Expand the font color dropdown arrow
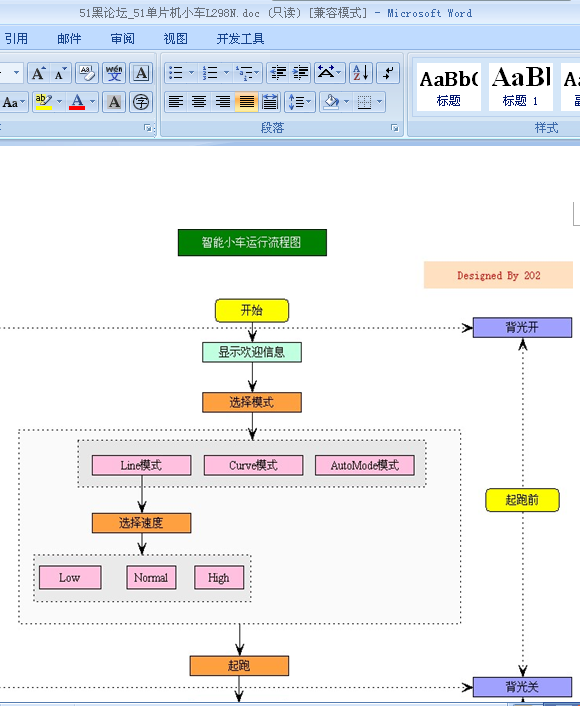This screenshot has height=706, width=580. click(93, 102)
